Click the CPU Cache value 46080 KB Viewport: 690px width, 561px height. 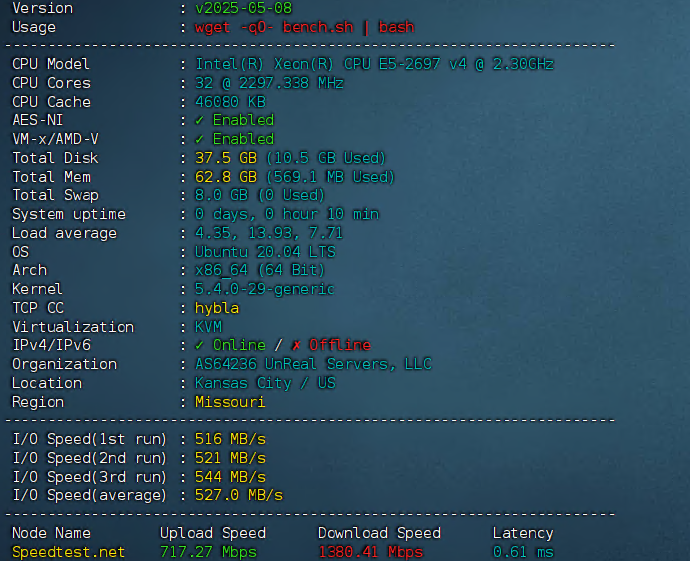(230, 102)
